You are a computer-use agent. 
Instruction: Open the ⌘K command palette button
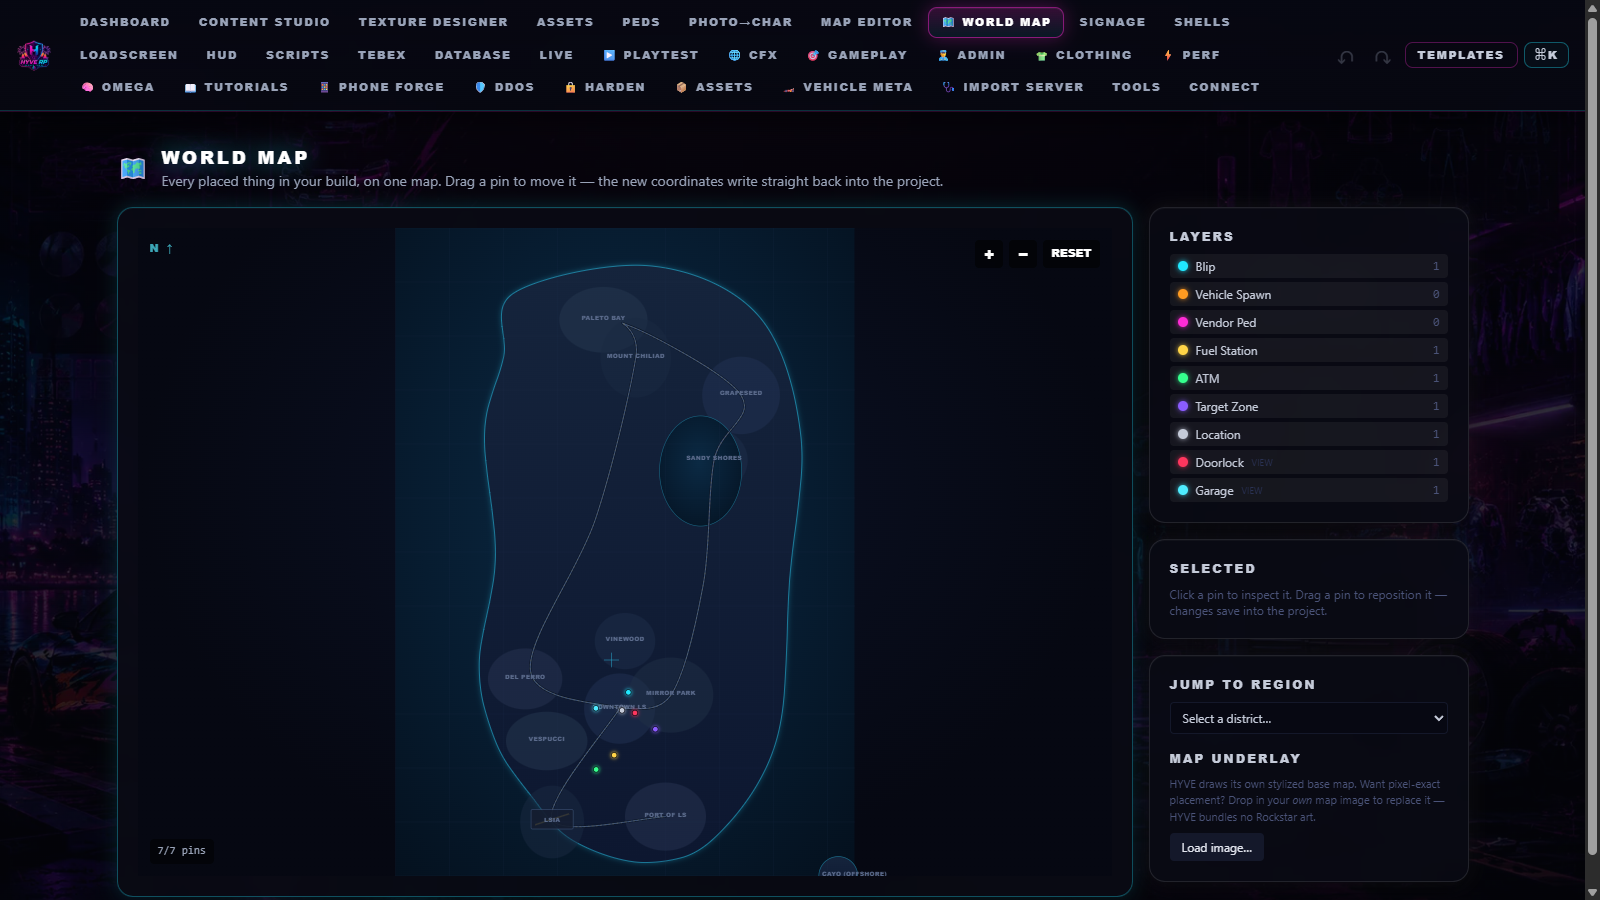click(1546, 55)
